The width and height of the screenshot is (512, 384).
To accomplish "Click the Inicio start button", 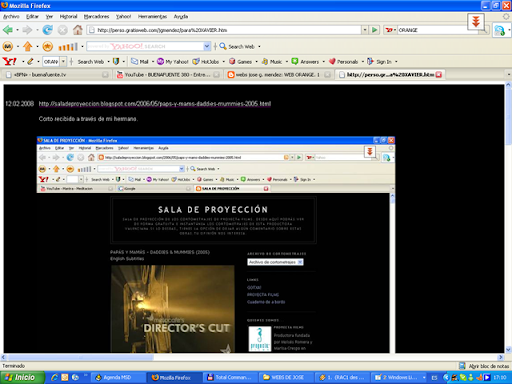I will [22, 377].
